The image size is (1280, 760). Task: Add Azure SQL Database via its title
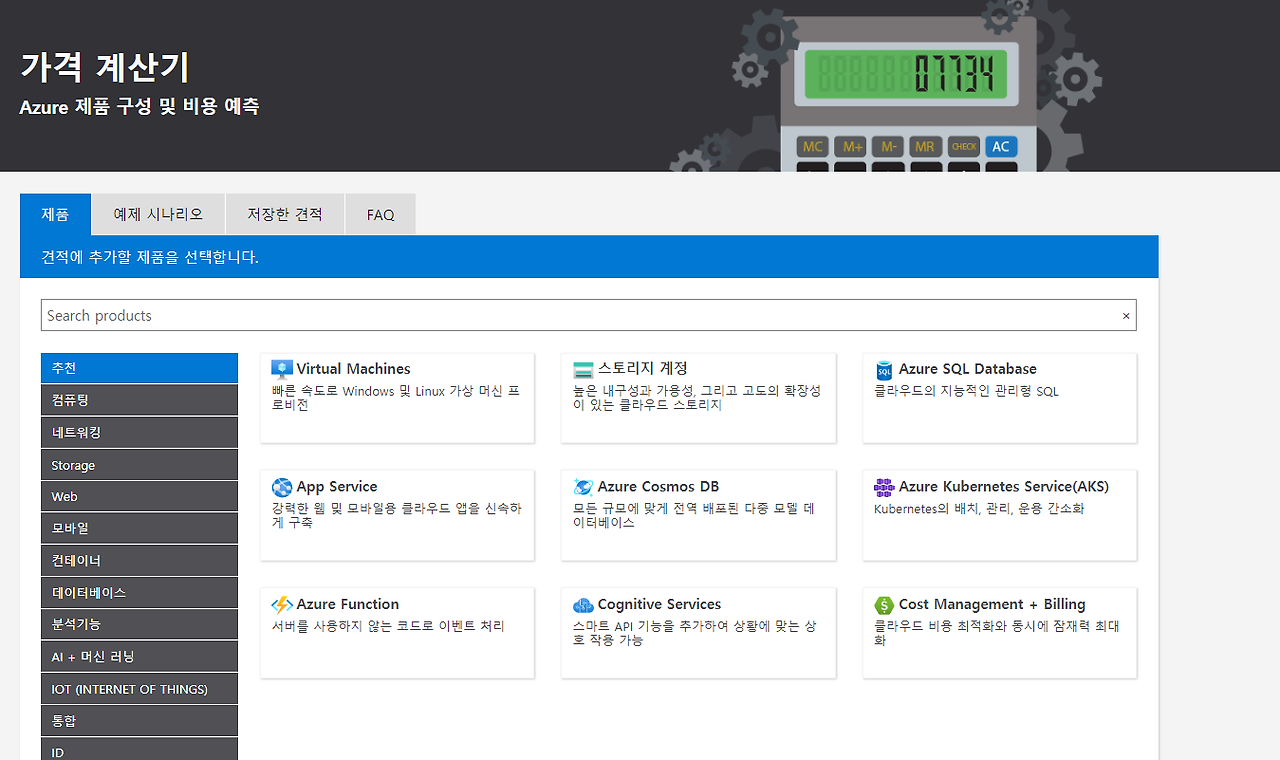(x=968, y=369)
